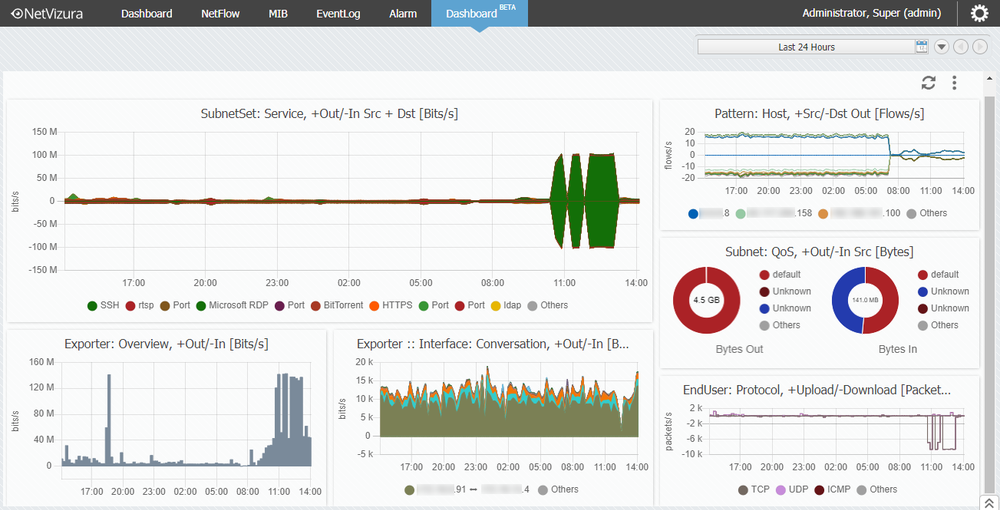Click the dashboard refresh icon

point(929,82)
